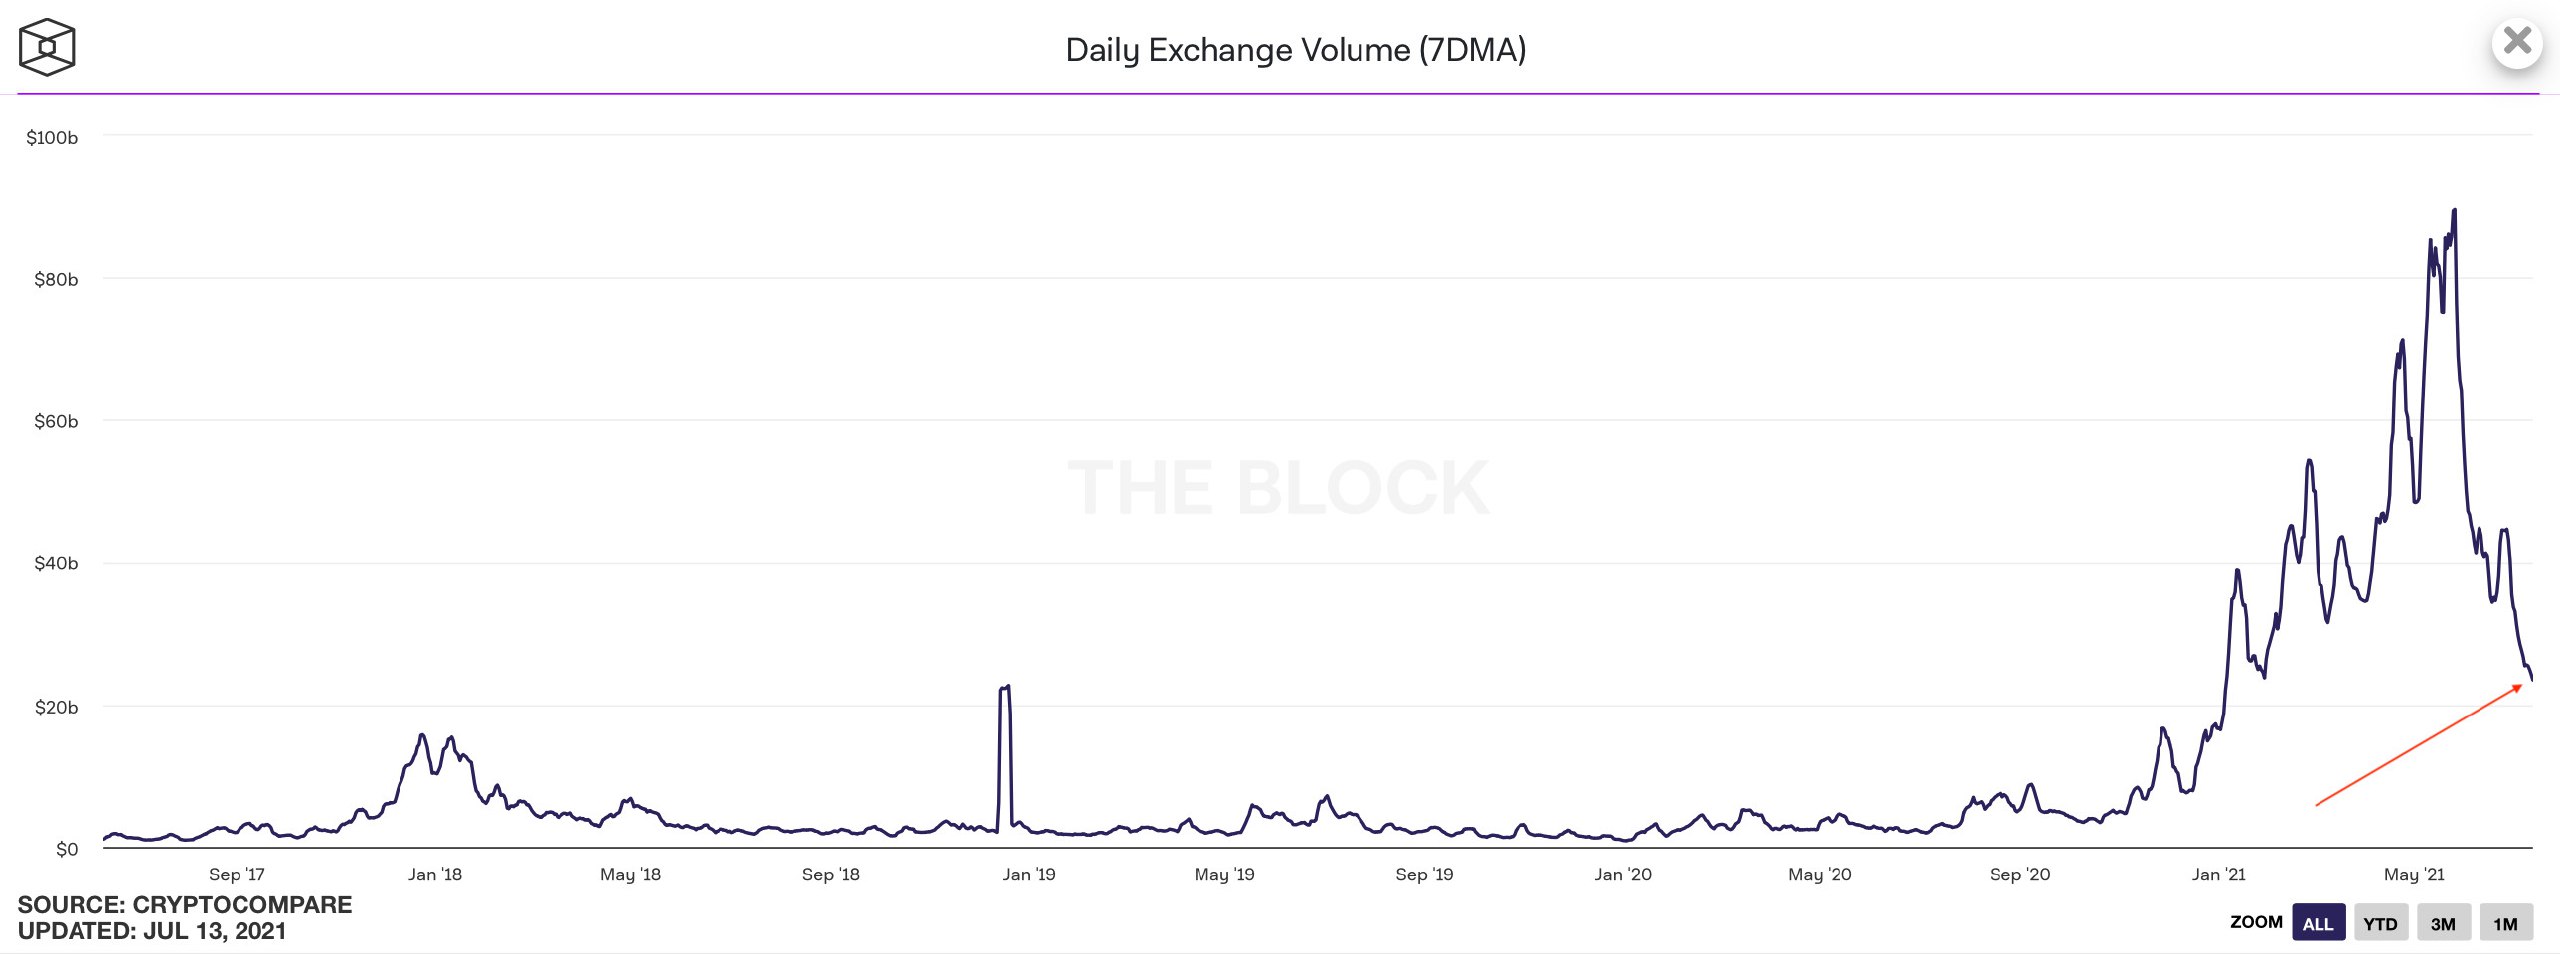The height and width of the screenshot is (954, 2560).
Task: Click the $20b y-axis label
Action: [56, 708]
